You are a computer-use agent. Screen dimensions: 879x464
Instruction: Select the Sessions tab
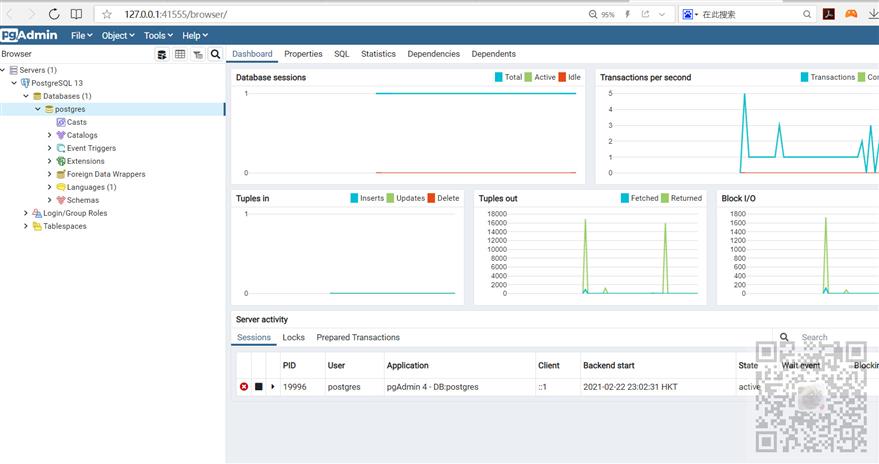pos(253,337)
